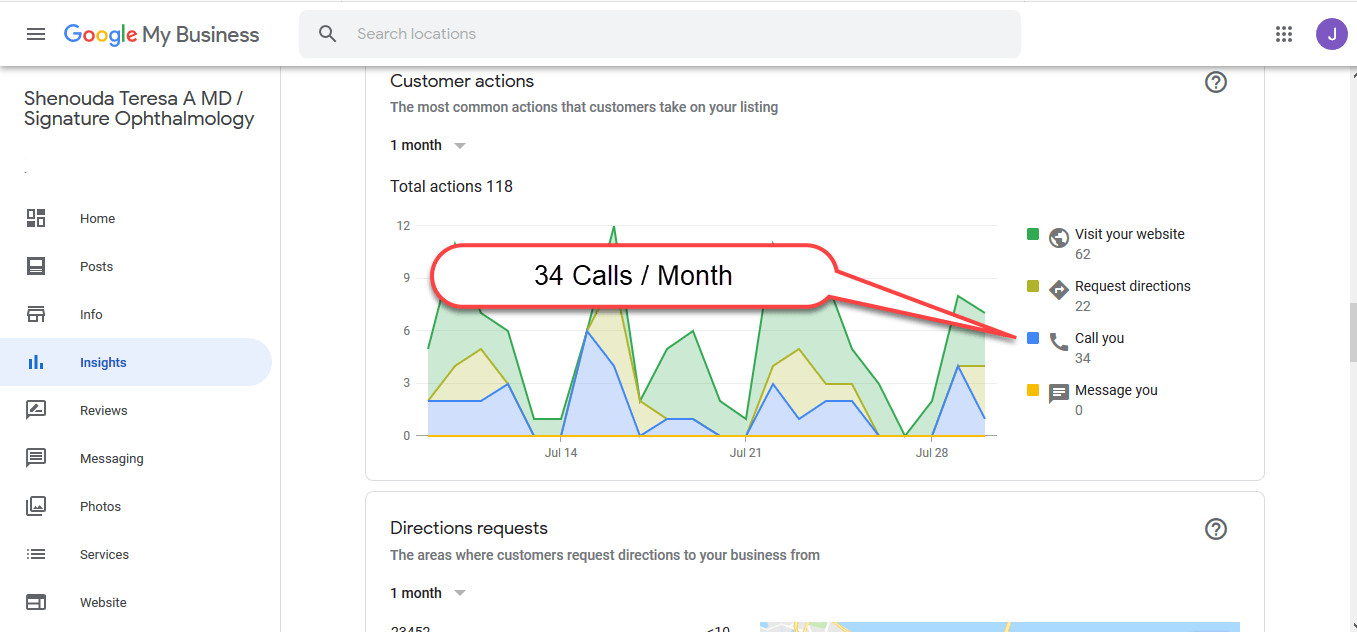This screenshot has height=632, width=1357.
Task: Expand the Customer actions 1 month dropdown
Action: tap(429, 146)
